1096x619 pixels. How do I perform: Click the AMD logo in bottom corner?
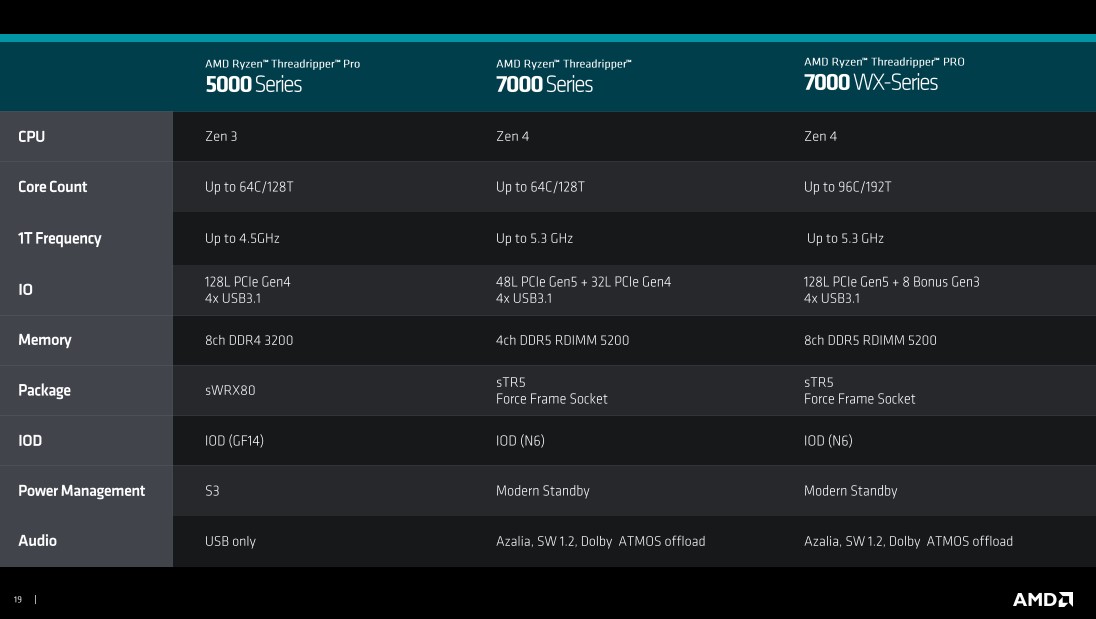(1043, 599)
